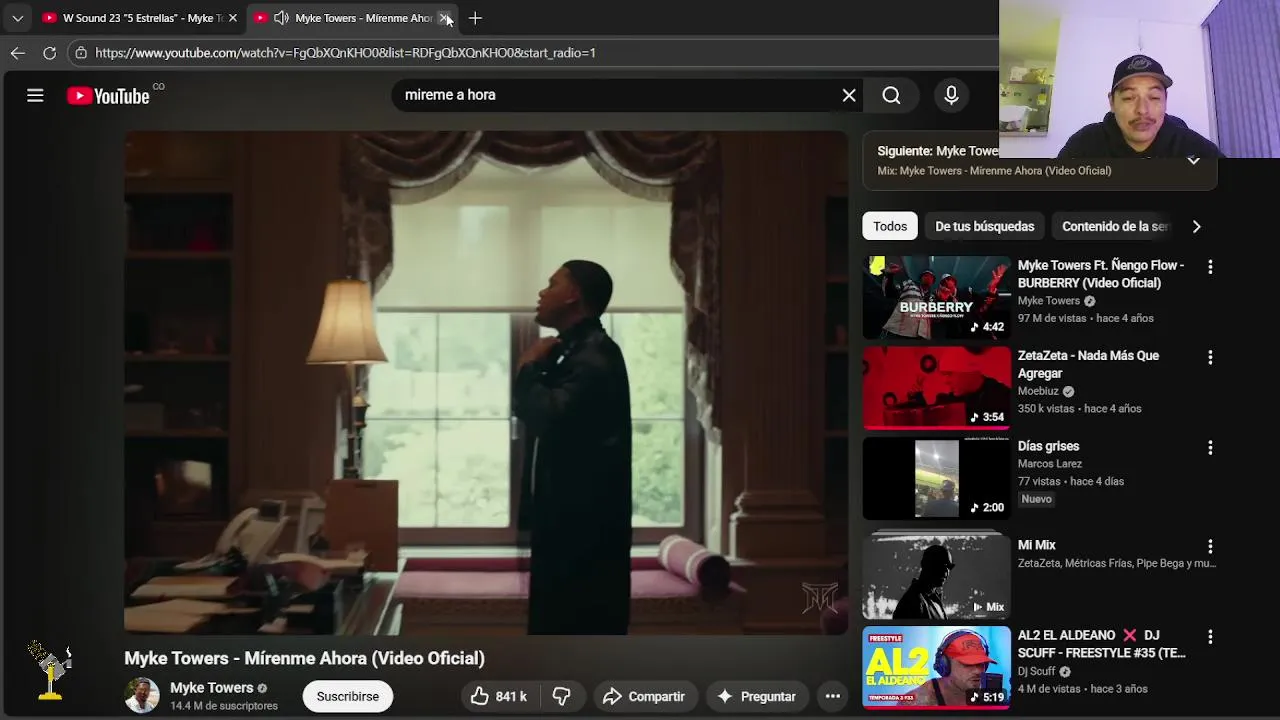Show more filter chips arrow
The height and width of the screenshot is (720, 1280).
point(1196,226)
